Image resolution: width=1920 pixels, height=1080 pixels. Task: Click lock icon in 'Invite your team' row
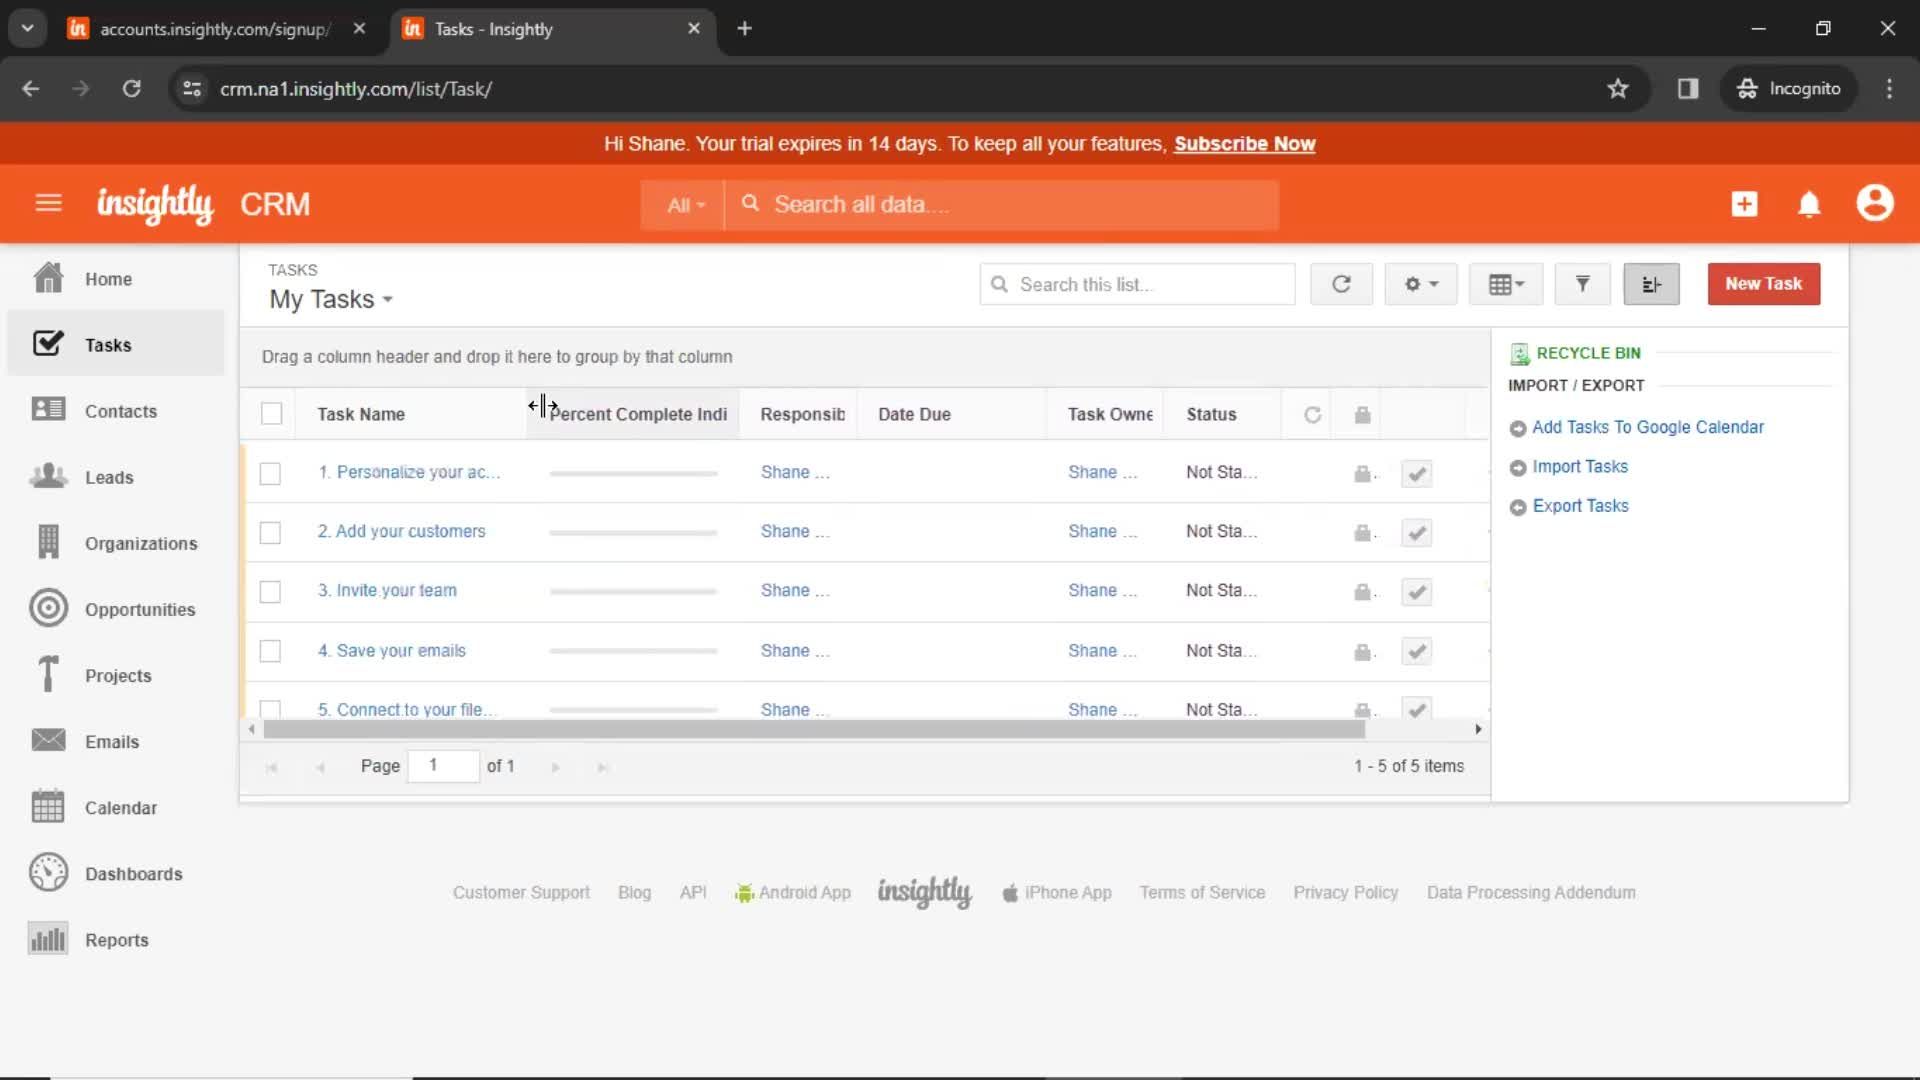coord(1362,591)
